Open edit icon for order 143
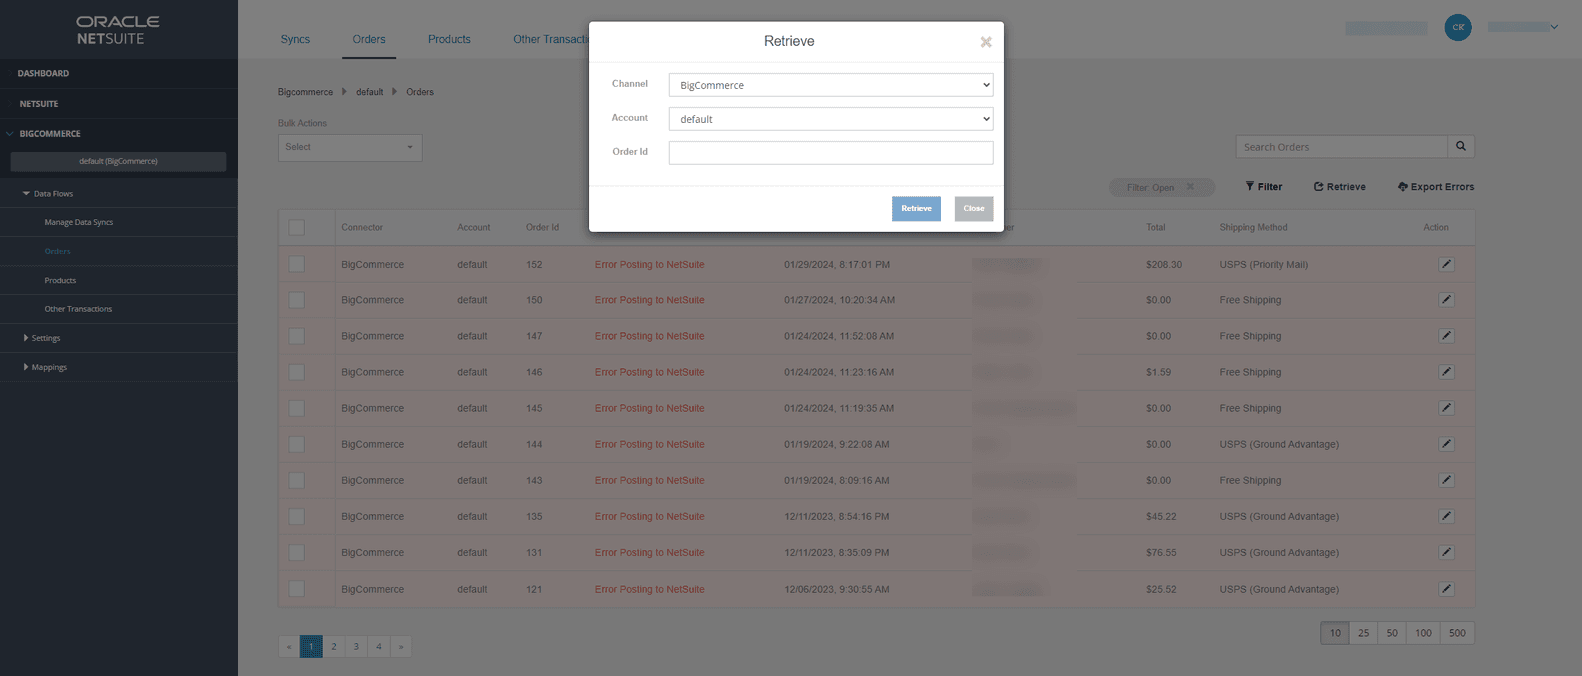This screenshot has height=676, width=1582. tap(1446, 480)
